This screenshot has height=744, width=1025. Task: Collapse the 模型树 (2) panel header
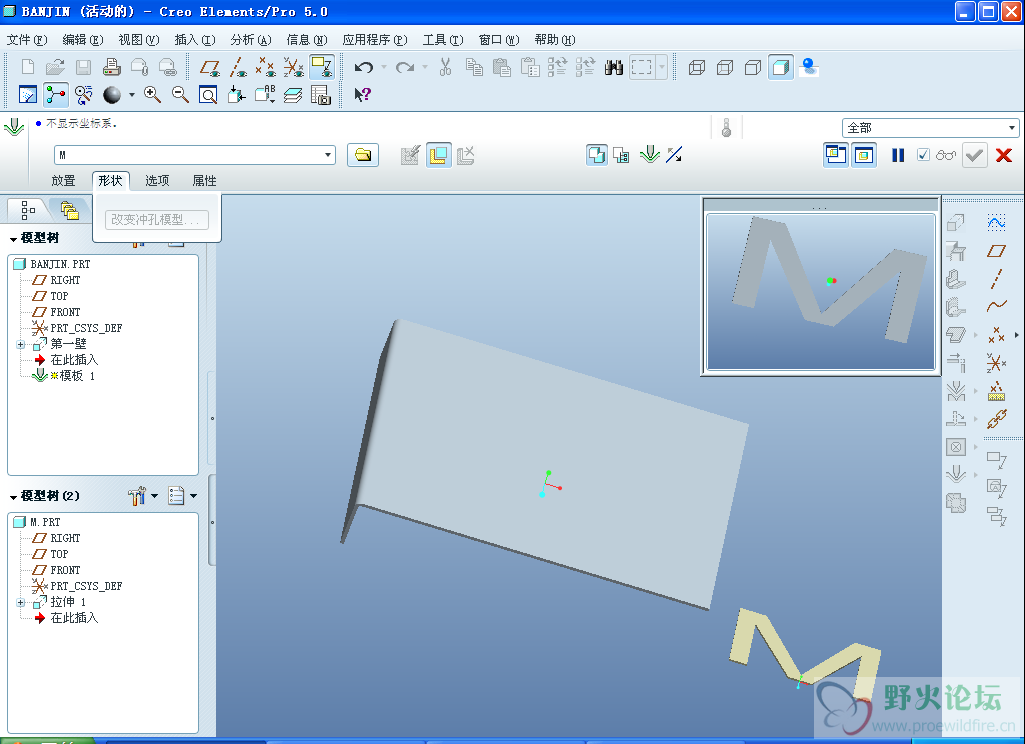(13, 498)
